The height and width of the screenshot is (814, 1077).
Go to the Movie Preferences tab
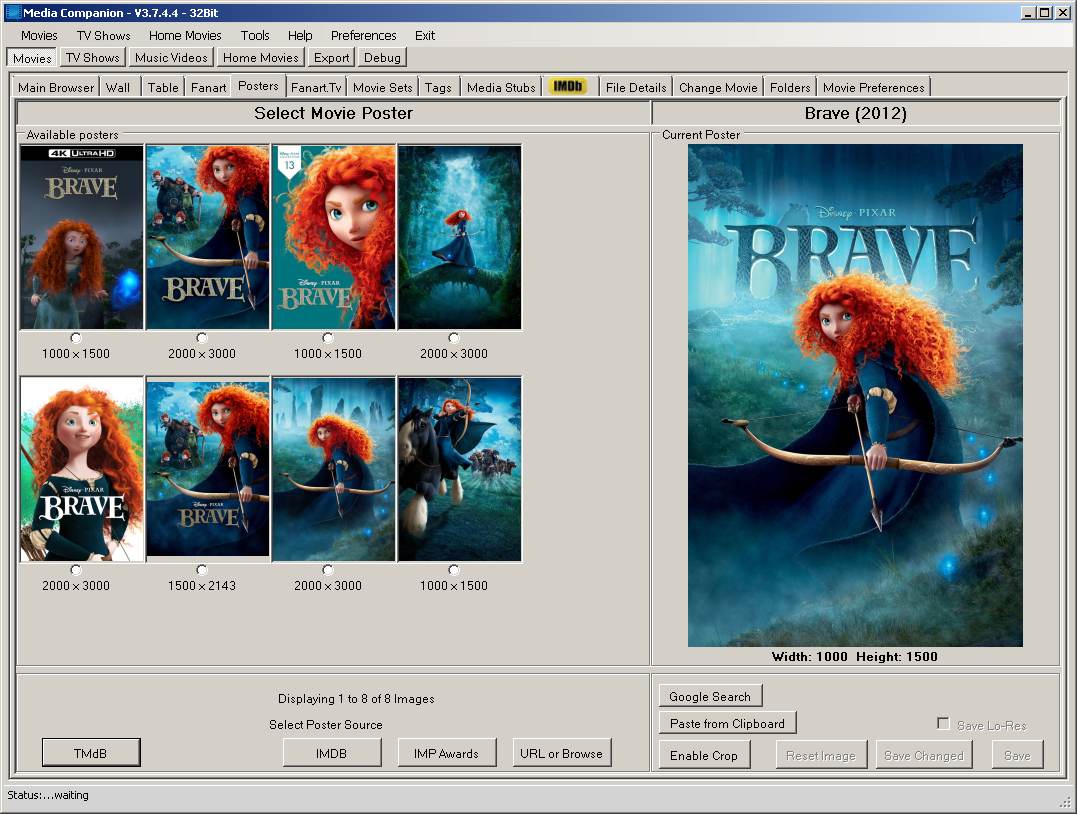pos(874,87)
